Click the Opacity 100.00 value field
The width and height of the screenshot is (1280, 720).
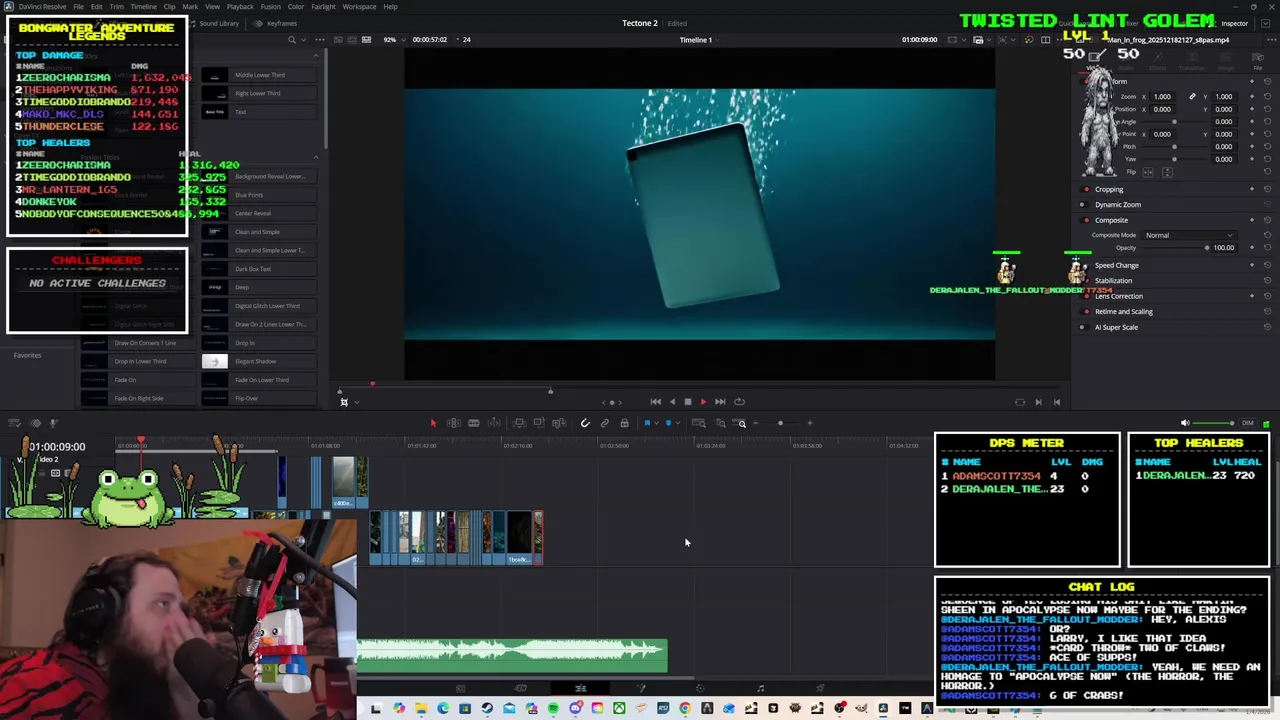click(x=1224, y=248)
